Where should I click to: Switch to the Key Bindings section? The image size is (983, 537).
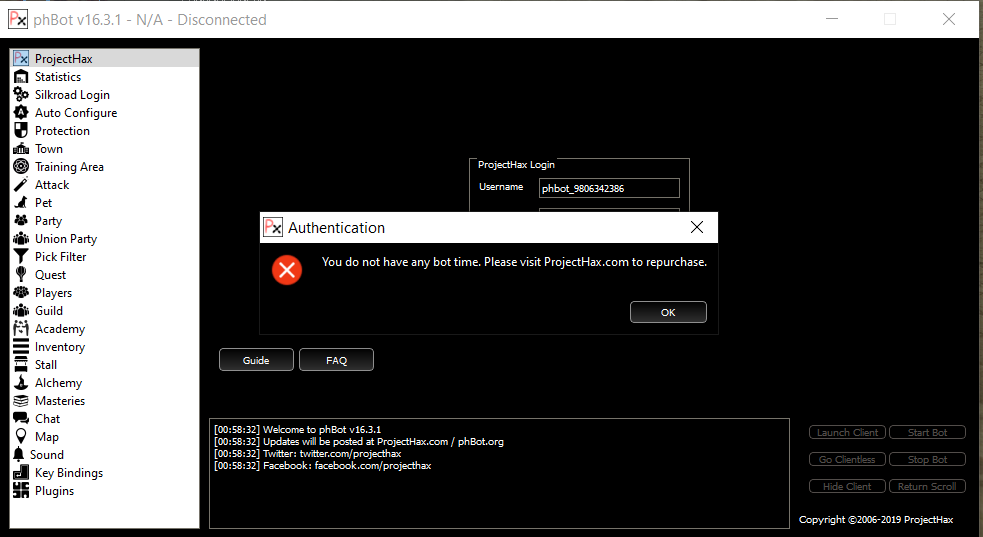(x=68, y=473)
